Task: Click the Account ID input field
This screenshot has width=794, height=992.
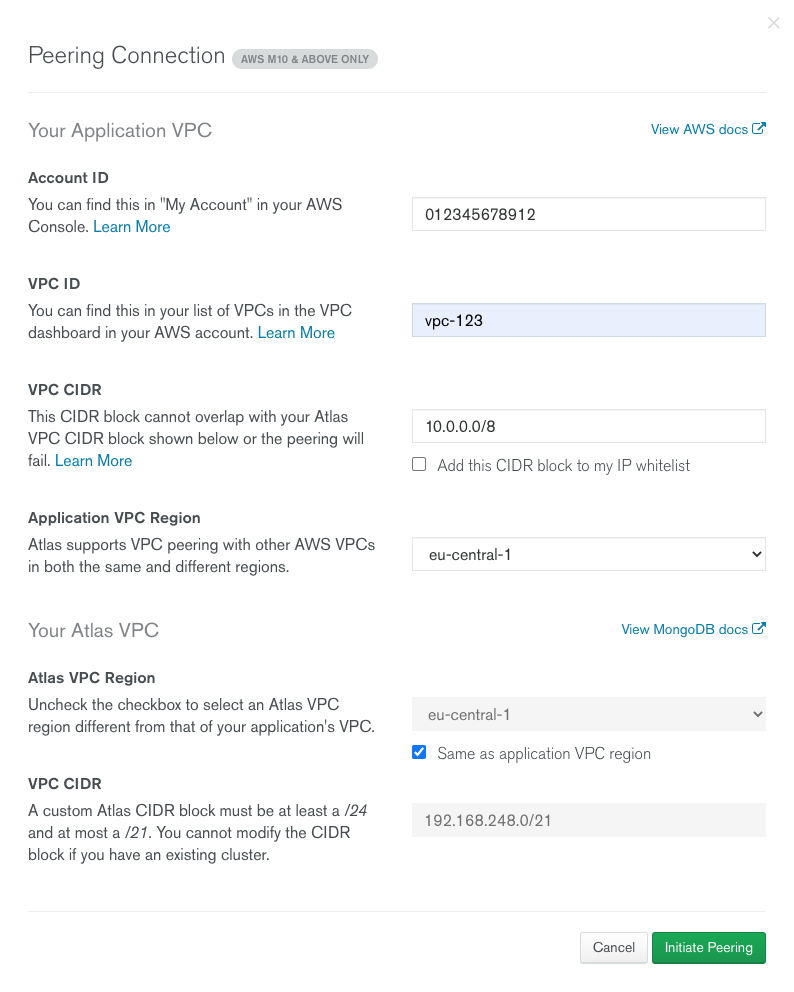Action: [588, 214]
